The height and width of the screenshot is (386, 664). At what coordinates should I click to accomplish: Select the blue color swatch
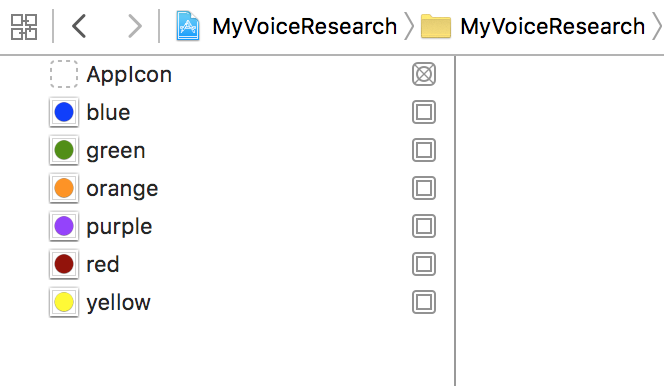pos(64,112)
